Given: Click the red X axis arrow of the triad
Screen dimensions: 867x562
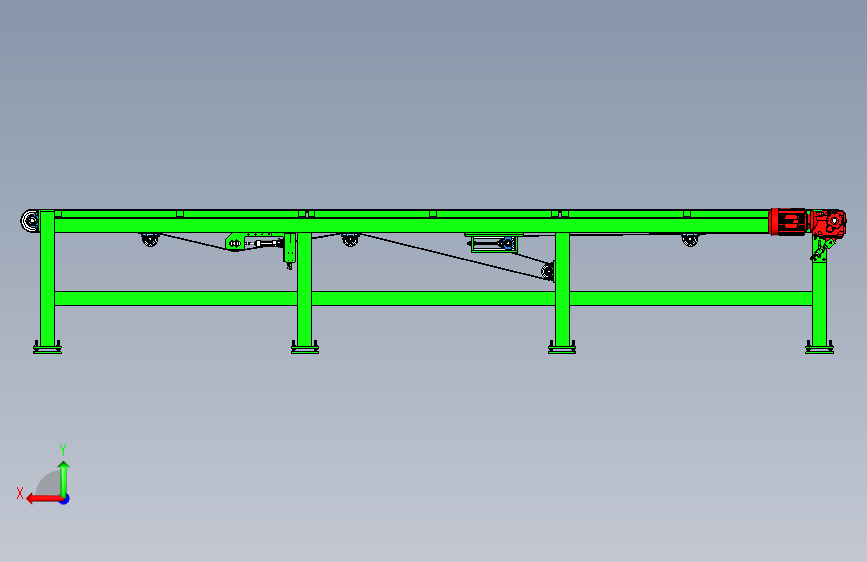Looking at the screenshot, I should click(x=44, y=499).
